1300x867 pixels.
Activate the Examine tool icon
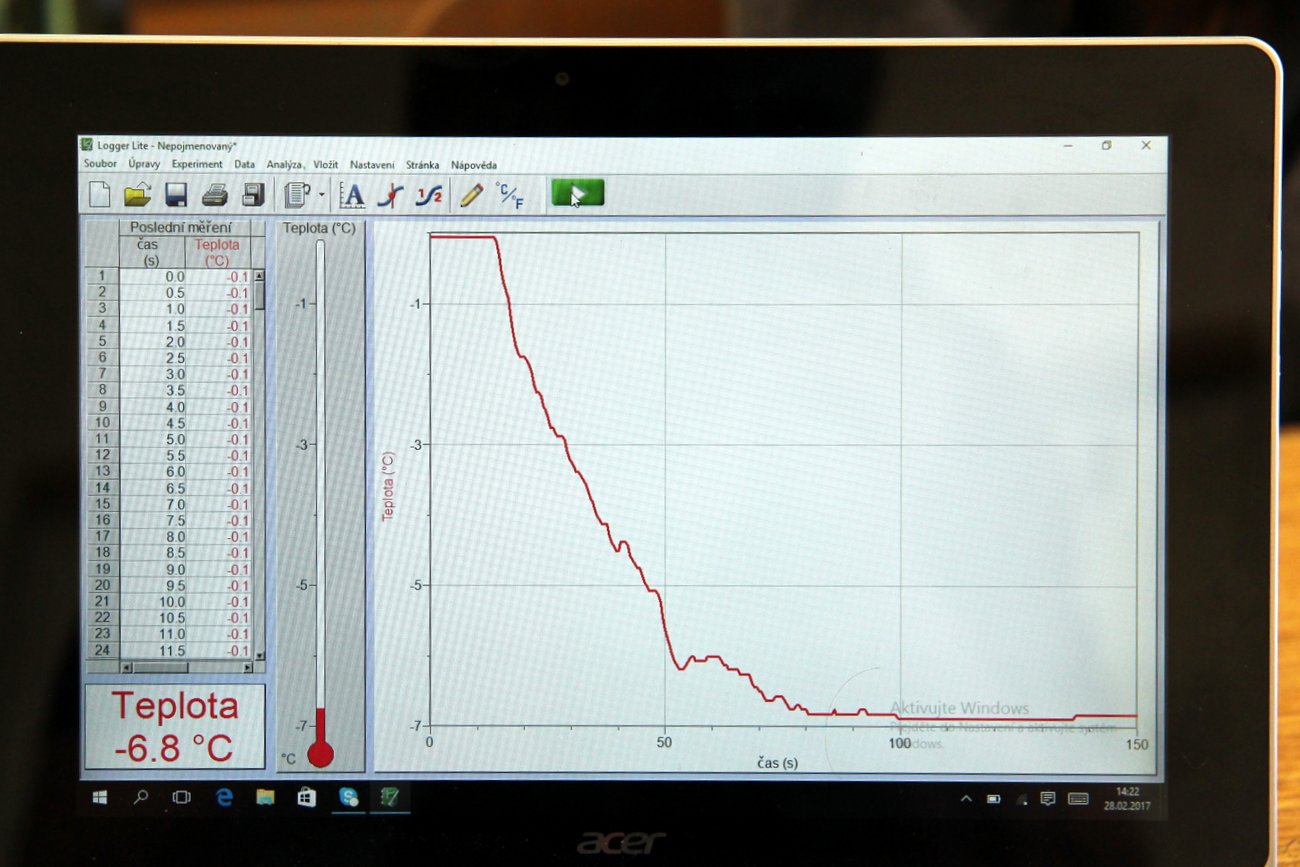(390, 195)
